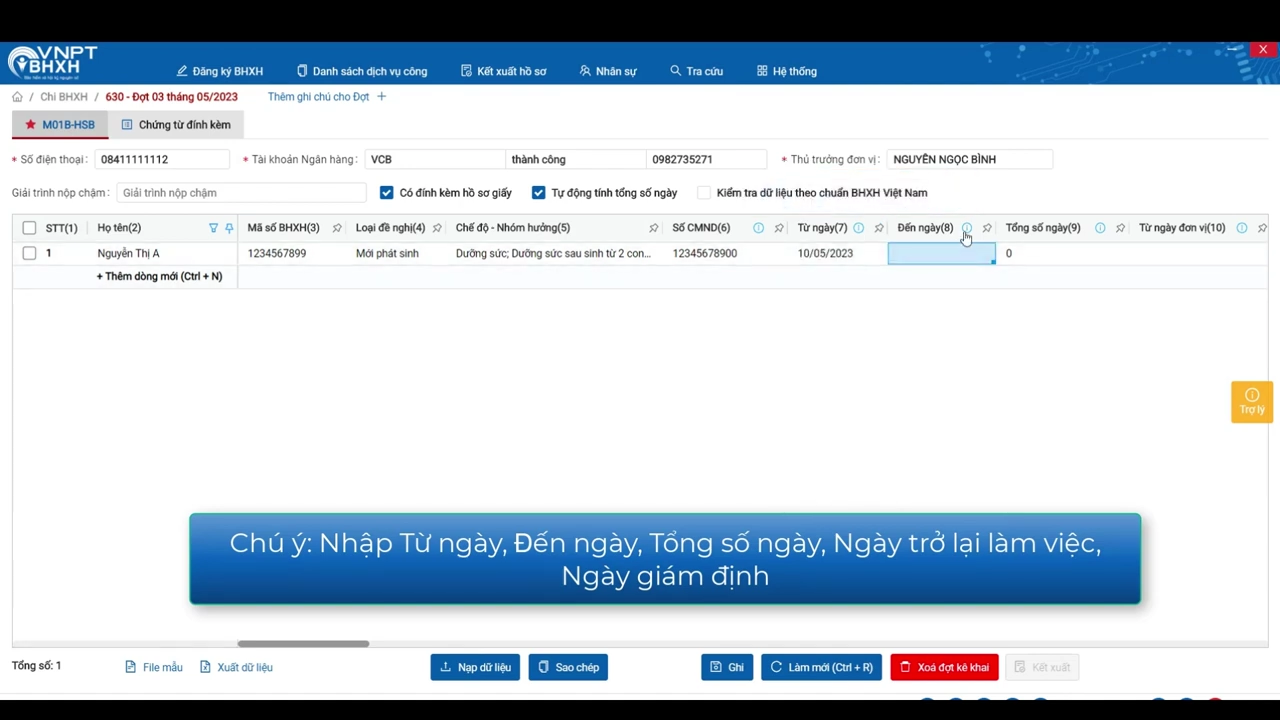Click the VNPT BHXH logo

[52, 62]
